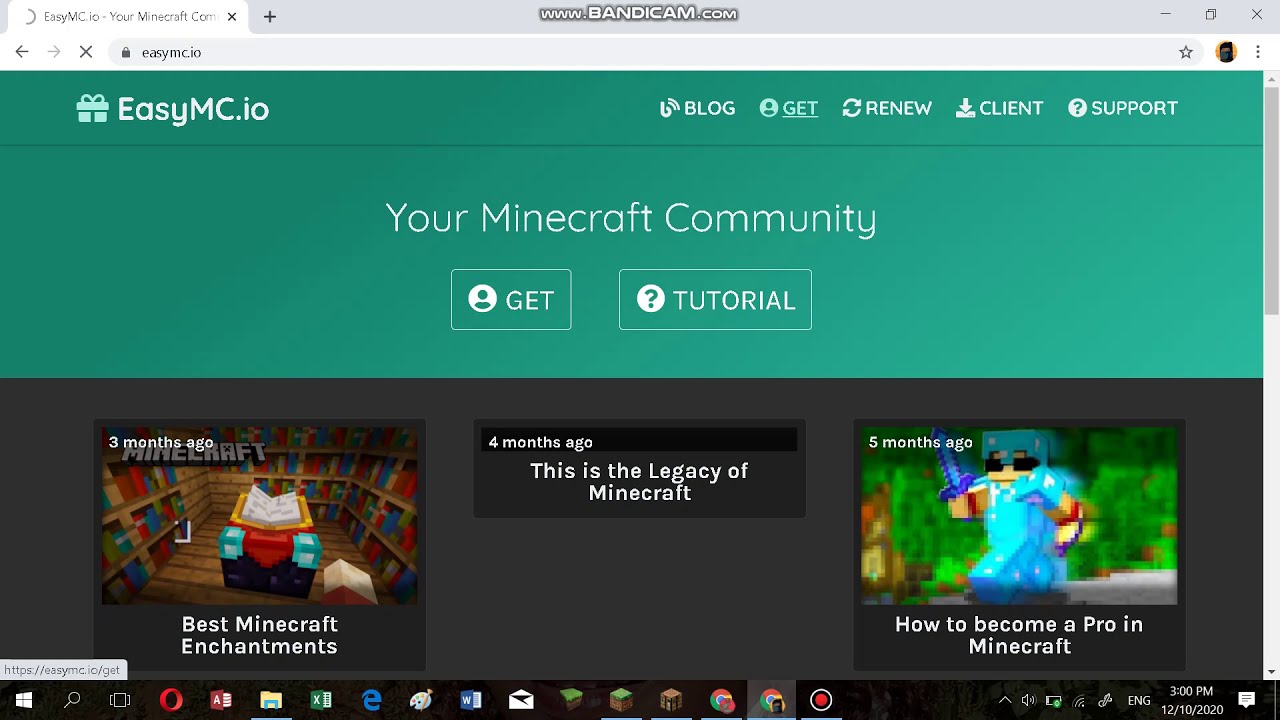Open the GET link in top navigation

pos(788,108)
